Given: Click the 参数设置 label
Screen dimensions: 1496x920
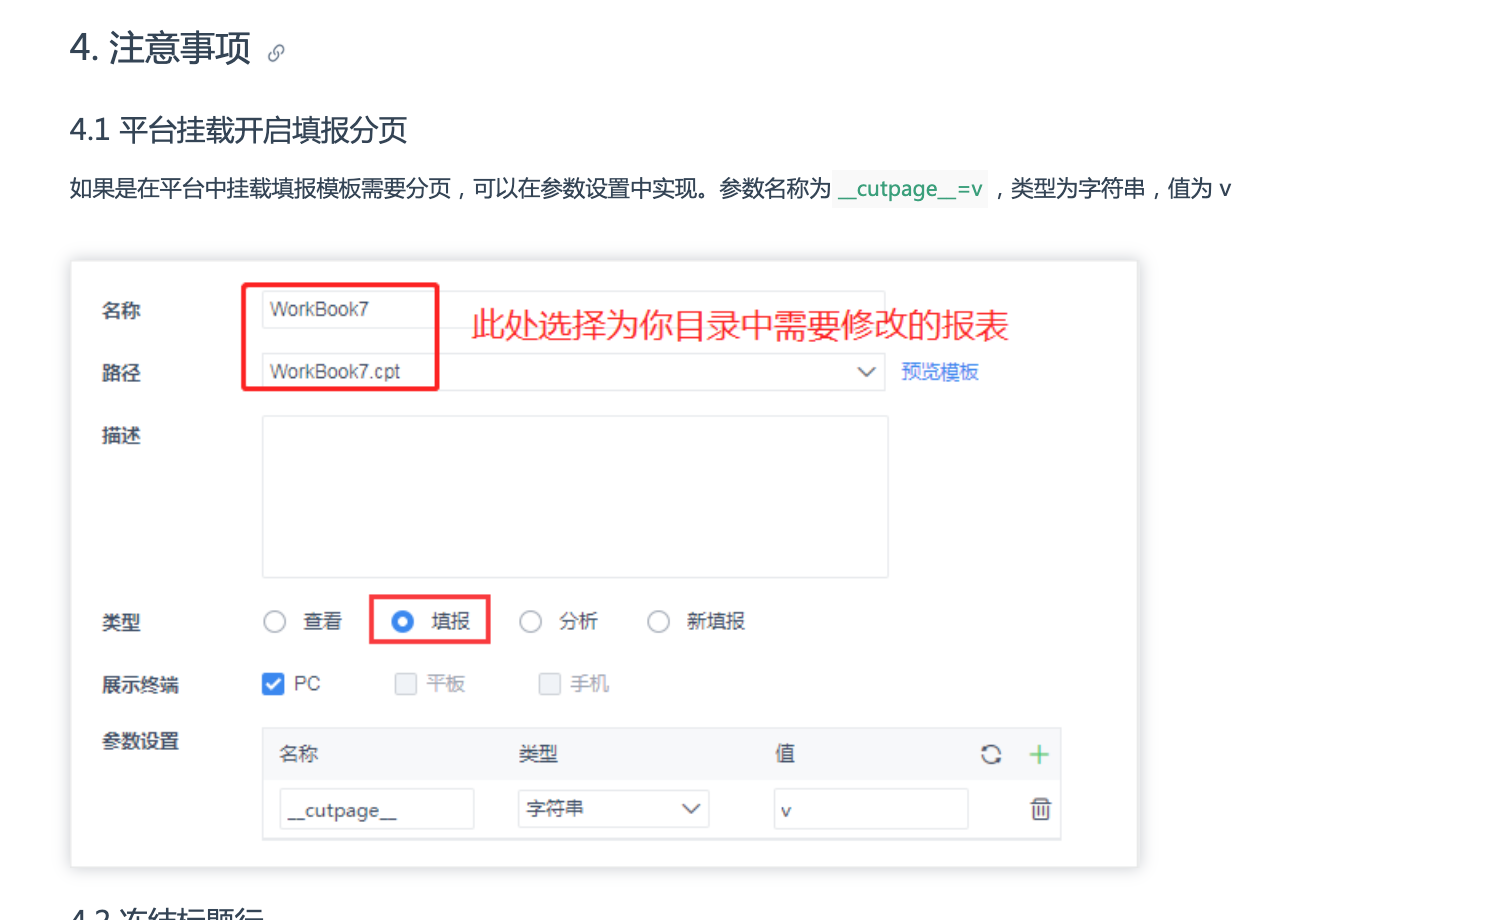Looking at the screenshot, I should click(x=140, y=741).
